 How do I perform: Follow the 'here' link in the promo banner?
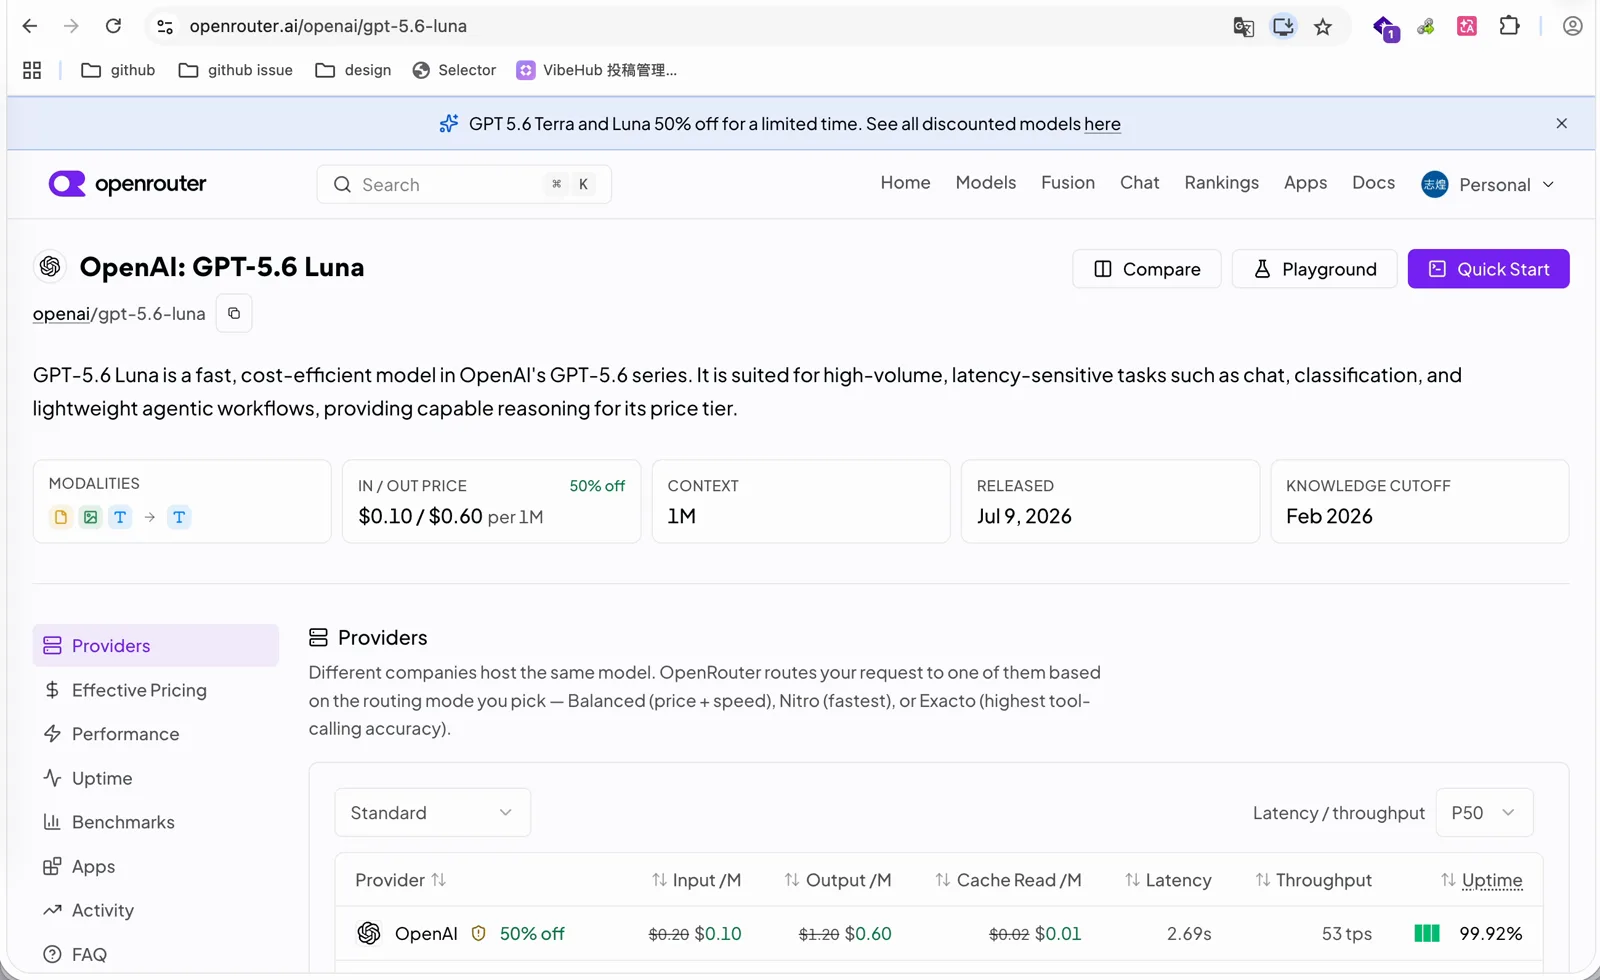pos(1102,124)
